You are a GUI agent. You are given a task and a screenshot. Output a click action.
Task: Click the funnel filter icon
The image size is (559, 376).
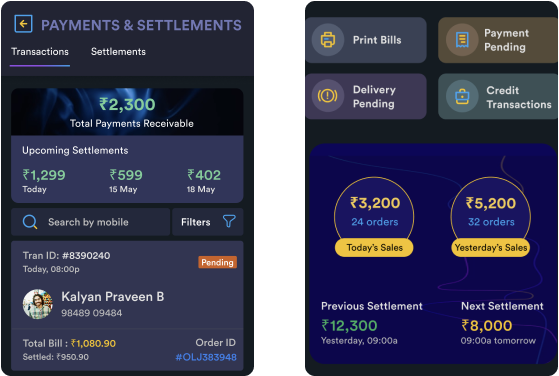click(229, 221)
